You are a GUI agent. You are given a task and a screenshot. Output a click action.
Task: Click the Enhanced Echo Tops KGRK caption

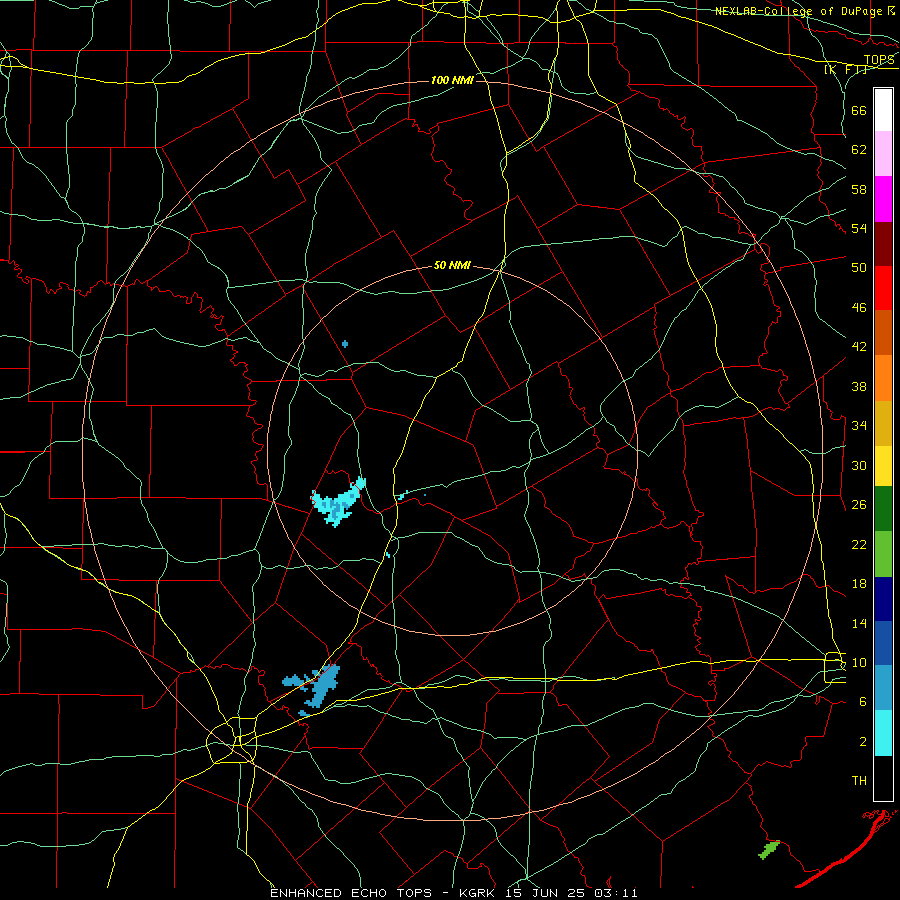pyautogui.click(x=453, y=893)
